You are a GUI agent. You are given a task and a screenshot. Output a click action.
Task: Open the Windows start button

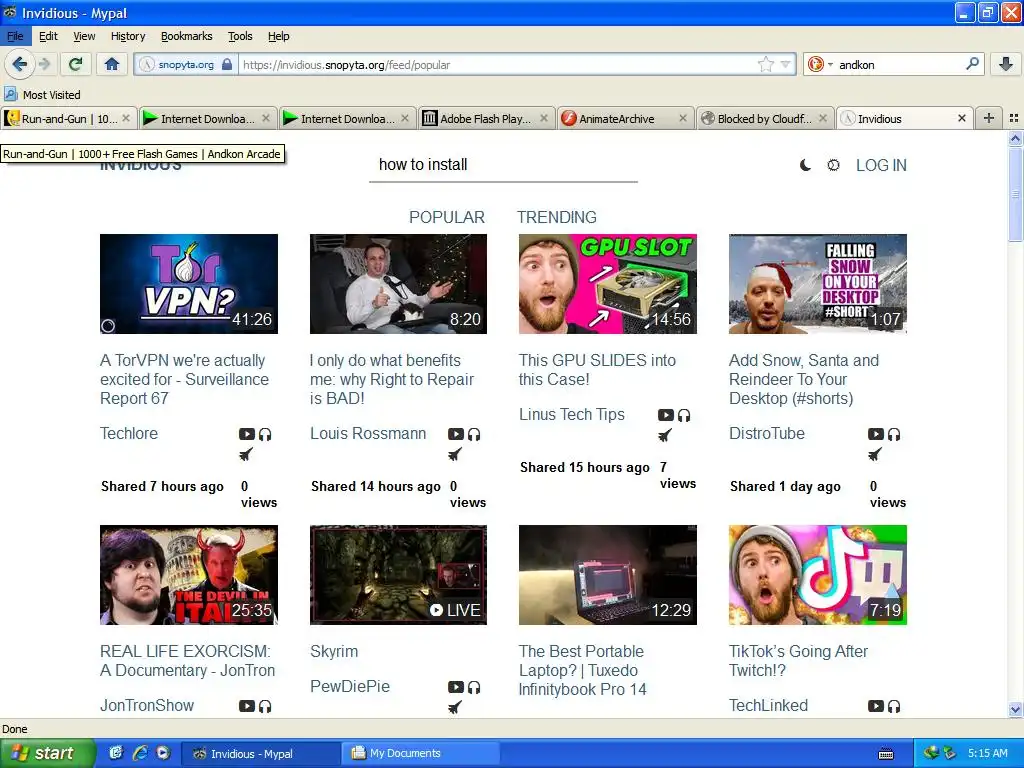(48, 753)
